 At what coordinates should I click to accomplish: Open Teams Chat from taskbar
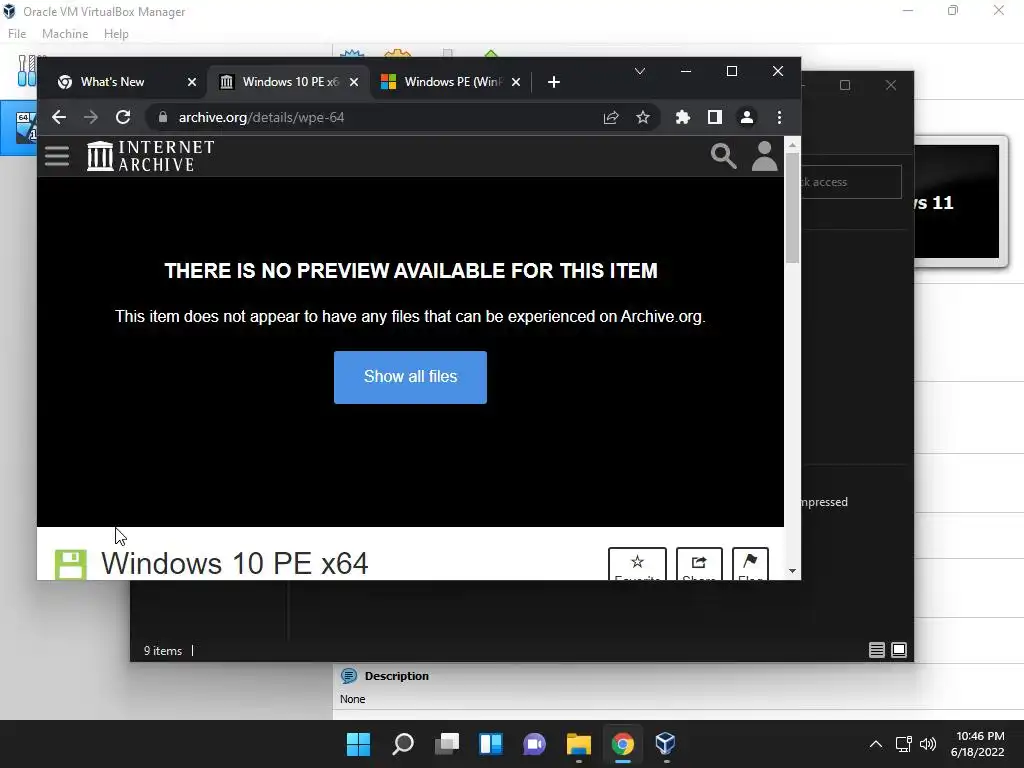tap(534, 744)
